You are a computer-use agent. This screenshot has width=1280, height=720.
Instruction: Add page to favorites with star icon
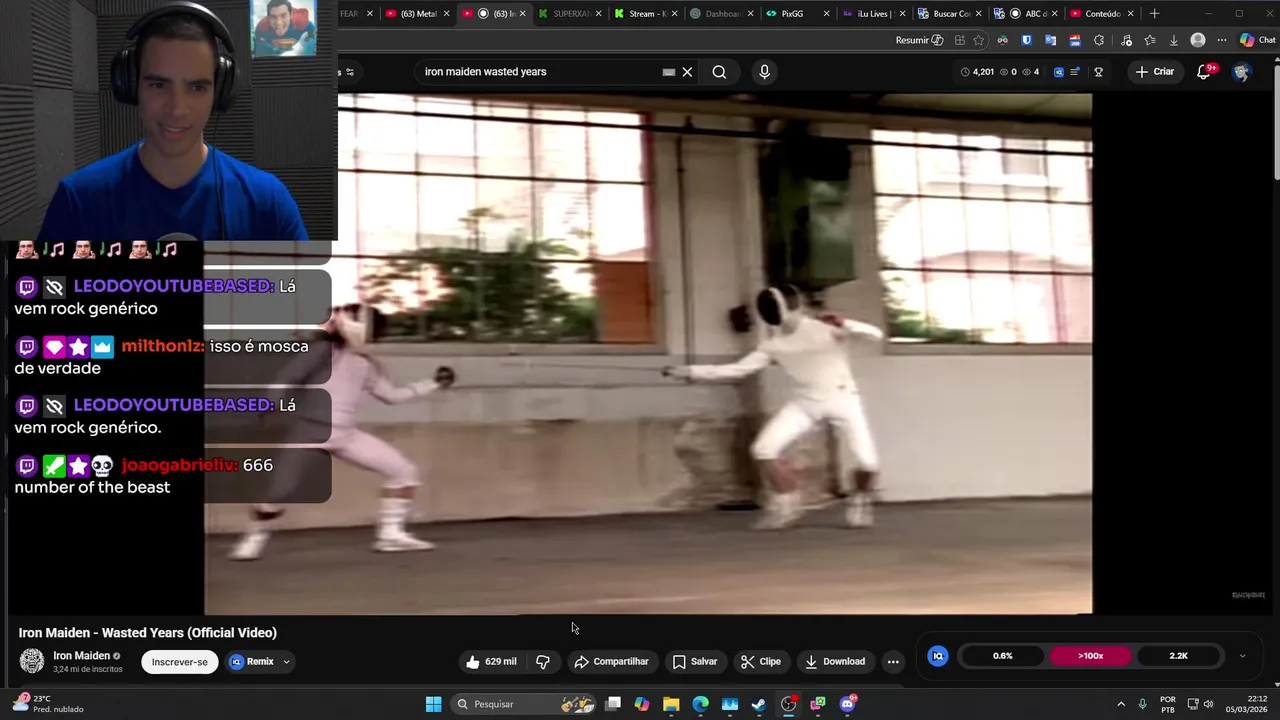coord(978,40)
